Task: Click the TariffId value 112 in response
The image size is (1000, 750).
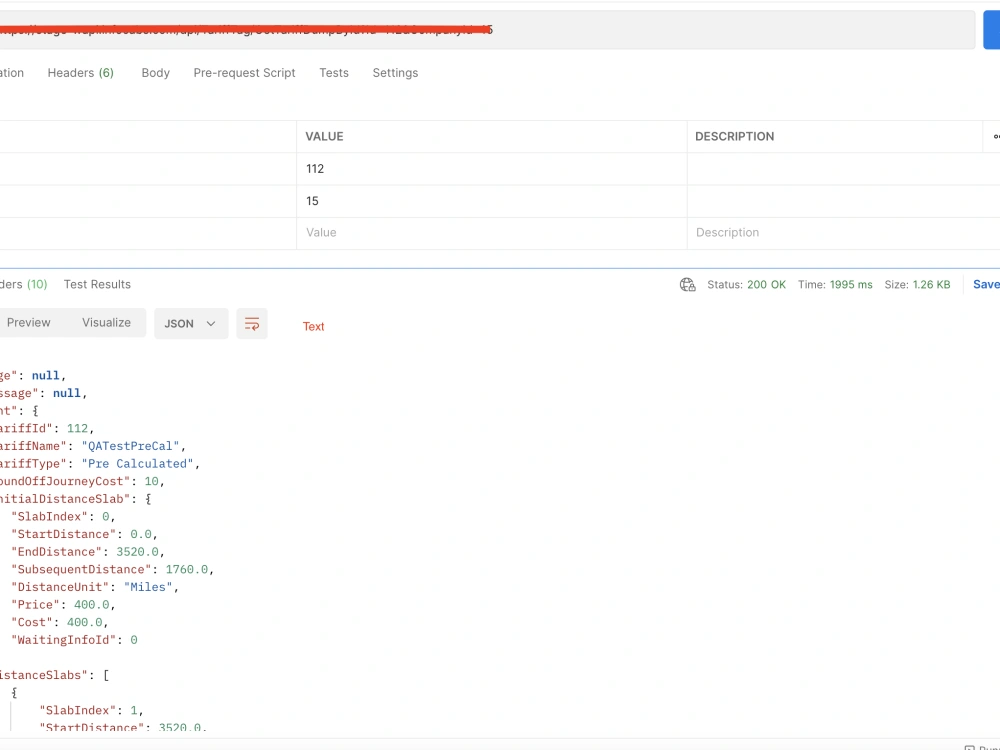Action: [77, 429]
